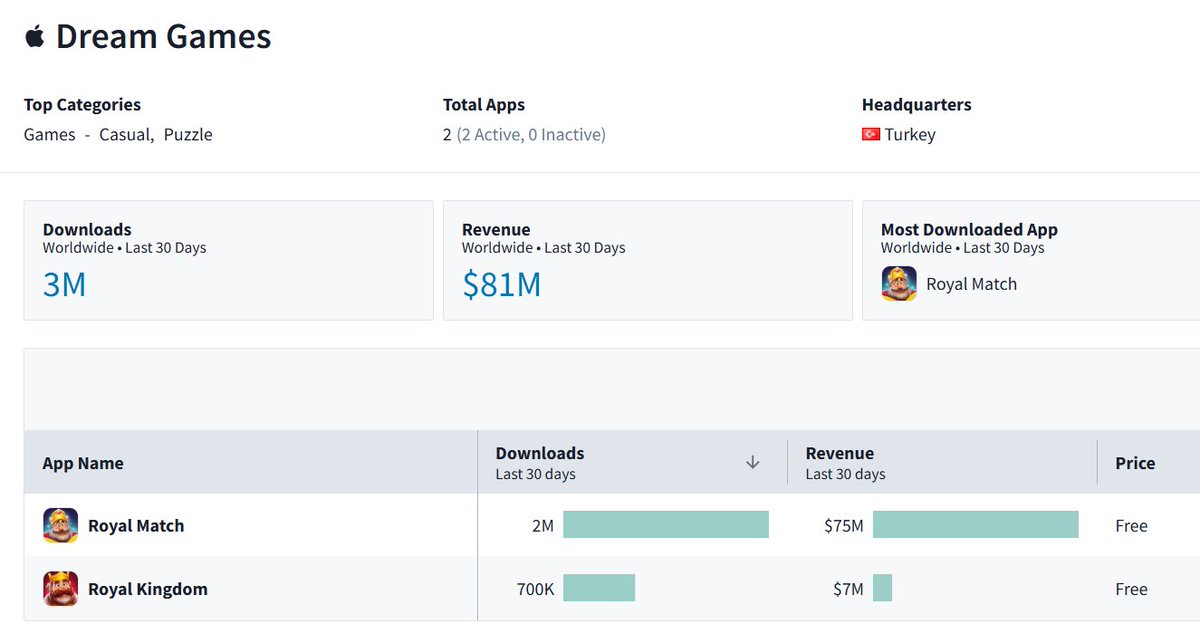1200x643 pixels.
Task: Click the Turkey headquarters text
Action: pyautogui.click(x=910, y=134)
